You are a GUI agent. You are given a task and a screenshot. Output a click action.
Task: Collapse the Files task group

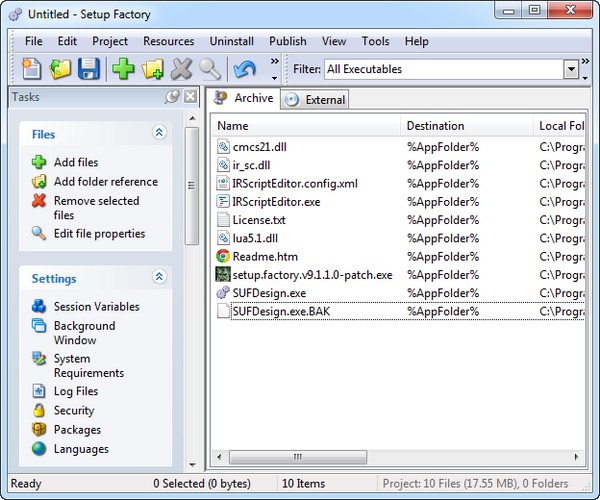click(x=159, y=133)
